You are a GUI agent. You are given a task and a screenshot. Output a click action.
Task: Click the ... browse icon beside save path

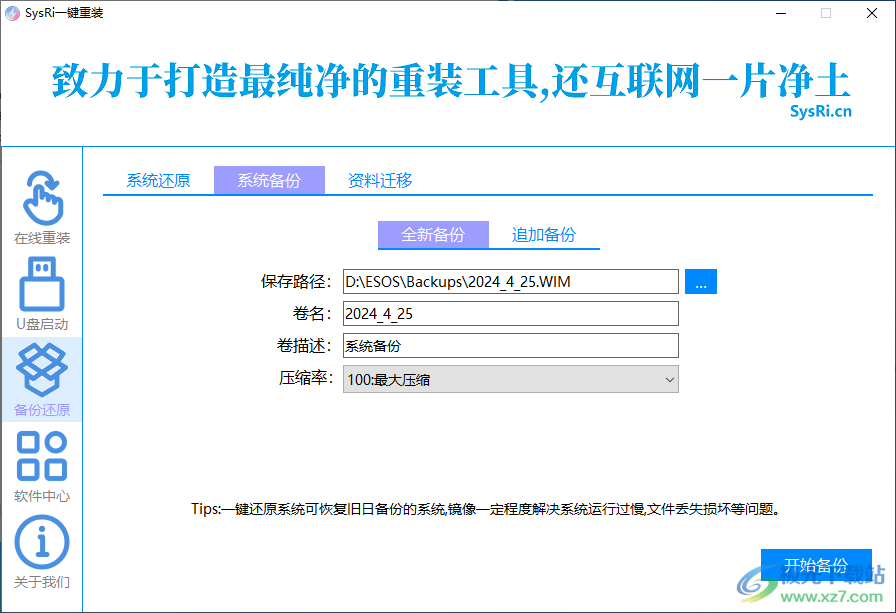tap(700, 281)
